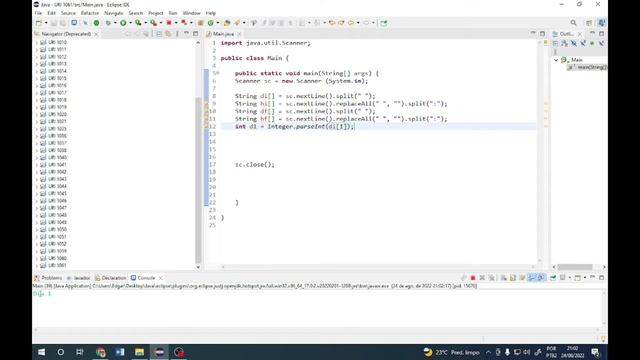
Task: Click the green Debug bug icon
Action: pos(108,23)
